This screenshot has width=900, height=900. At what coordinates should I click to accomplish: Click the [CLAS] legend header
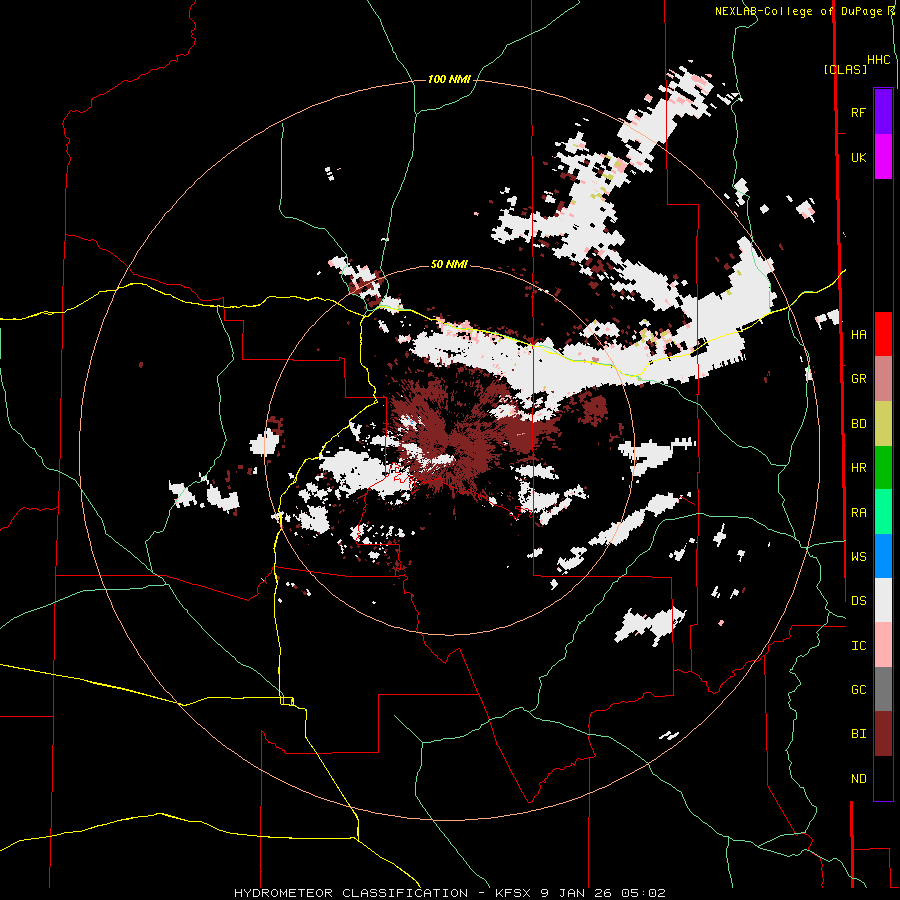[x=845, y=69]
